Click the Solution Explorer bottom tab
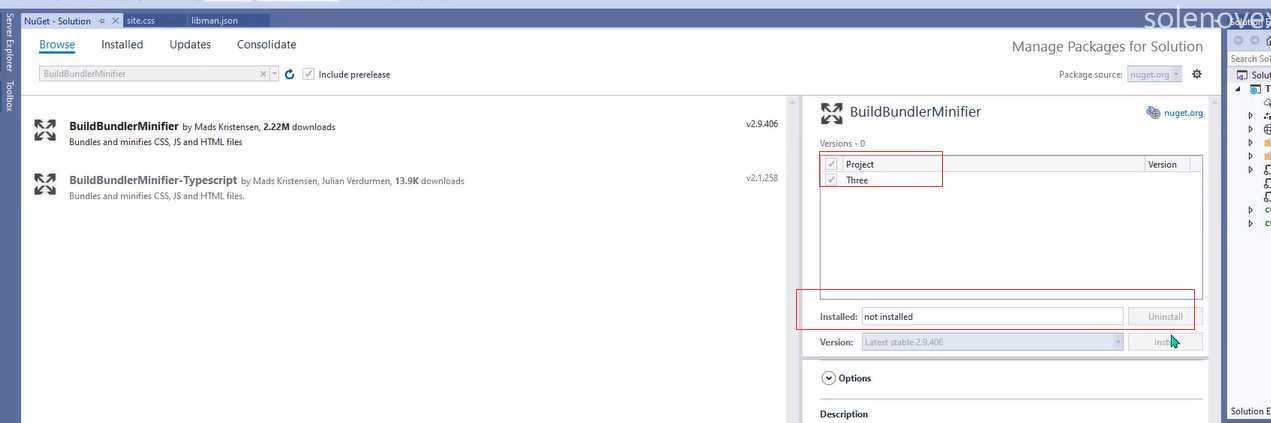The width and height of the screenshot is (1271, 423). [1249, 411]
